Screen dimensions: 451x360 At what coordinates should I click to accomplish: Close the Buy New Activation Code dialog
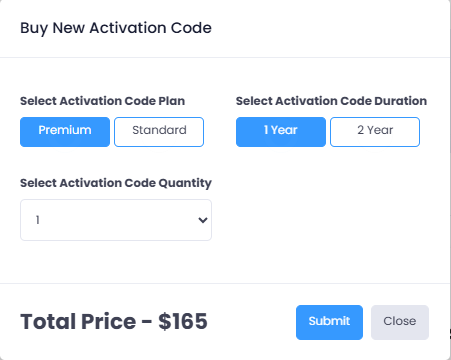point(400,322)
